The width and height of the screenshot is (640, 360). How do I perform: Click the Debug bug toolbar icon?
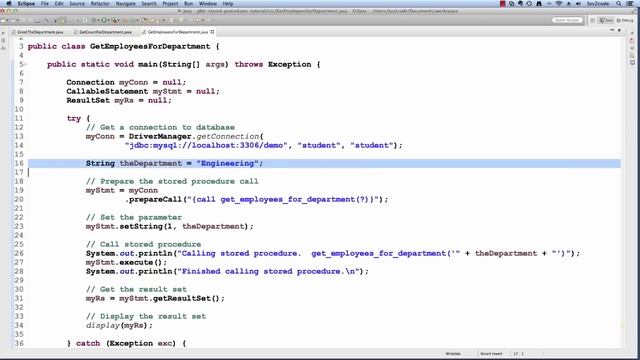tap(94, 20)
